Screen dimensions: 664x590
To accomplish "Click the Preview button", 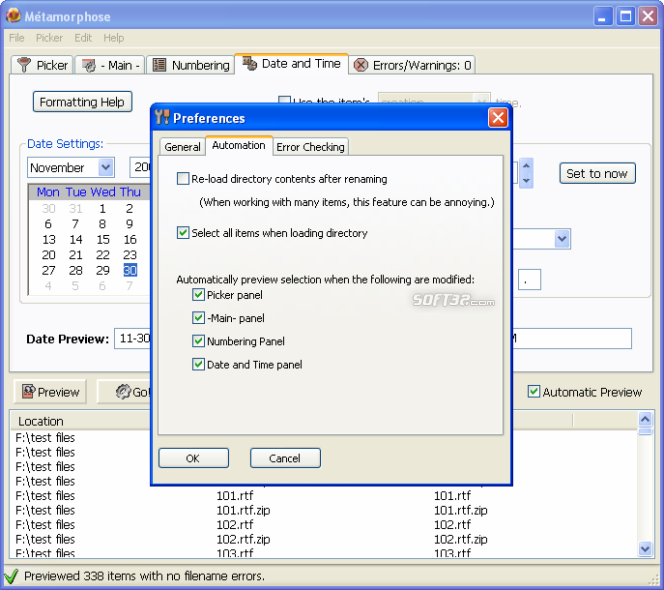I will (x=50, y=392).
